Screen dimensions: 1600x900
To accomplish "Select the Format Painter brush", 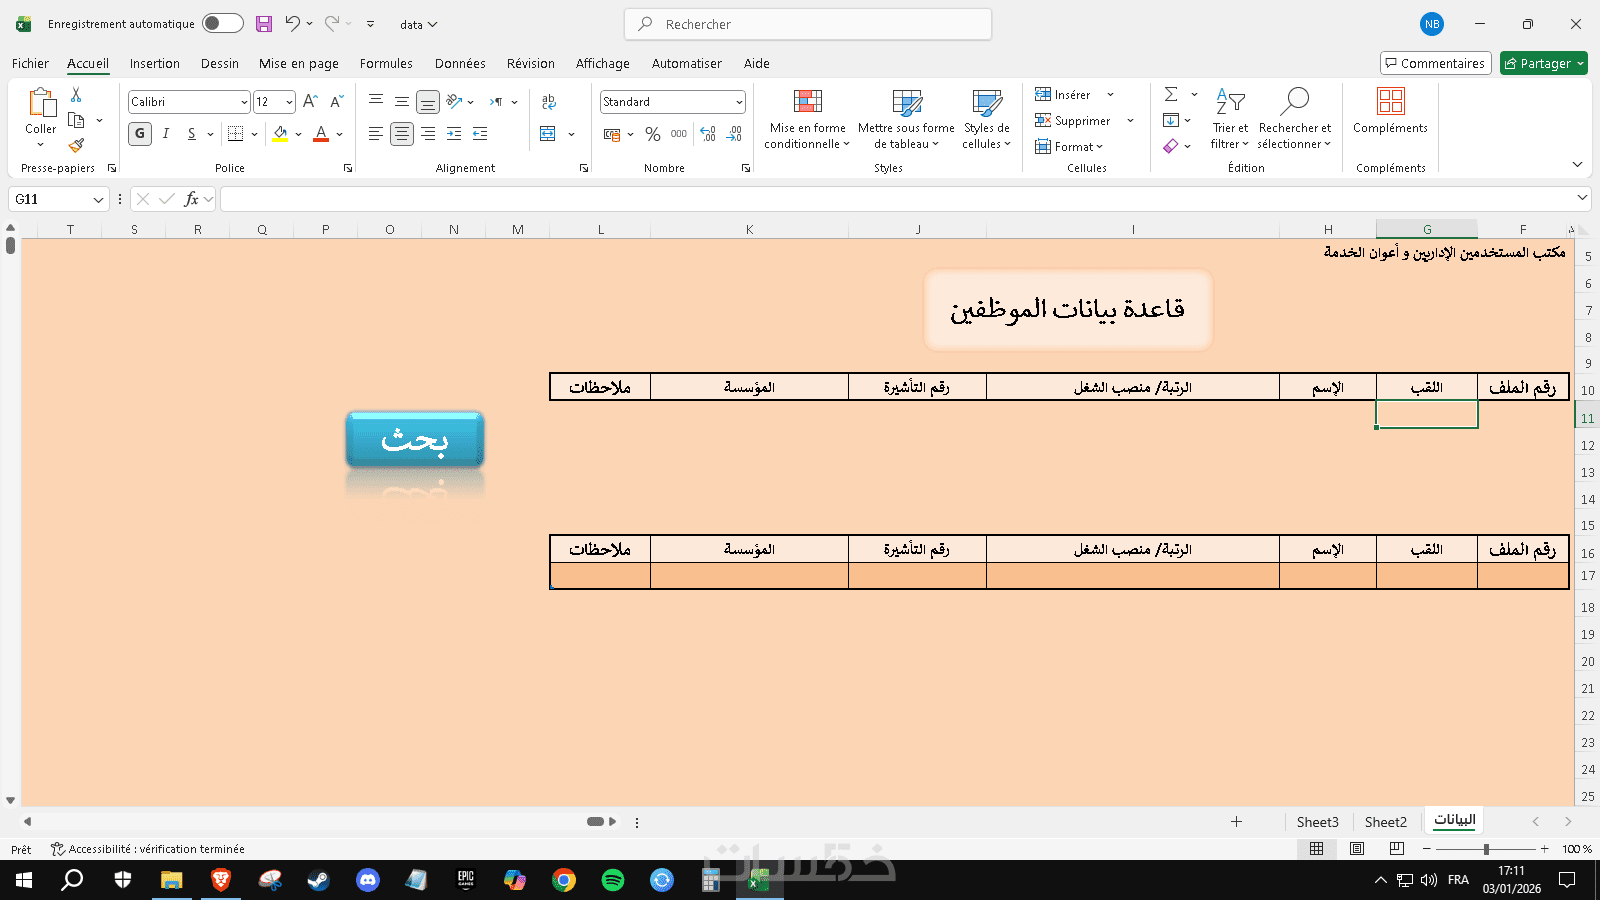I will coord(76,146).
